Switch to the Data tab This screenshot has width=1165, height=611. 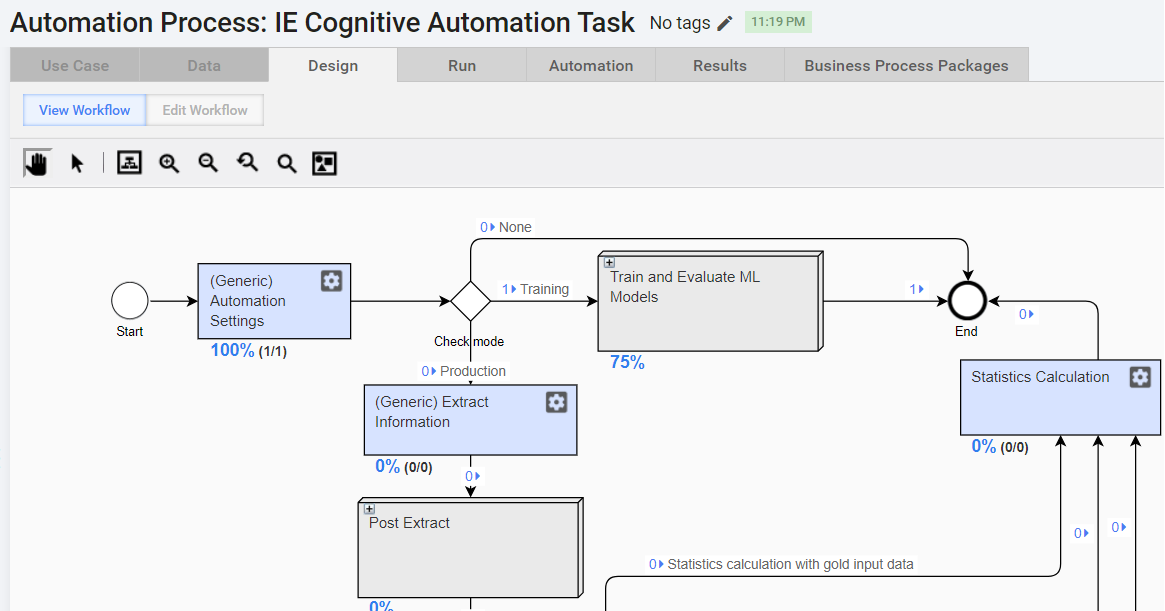point(204,65)
